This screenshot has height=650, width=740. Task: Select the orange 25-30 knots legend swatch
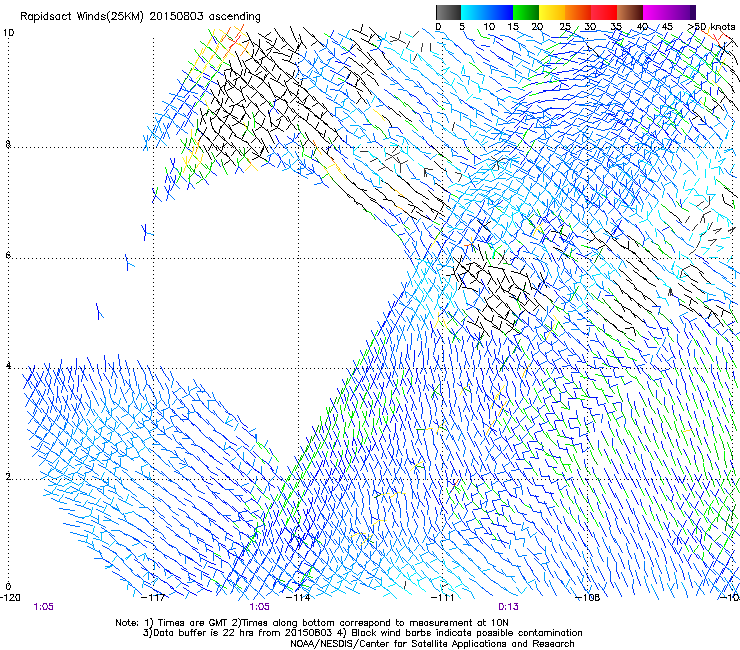[x=578, y=12]
